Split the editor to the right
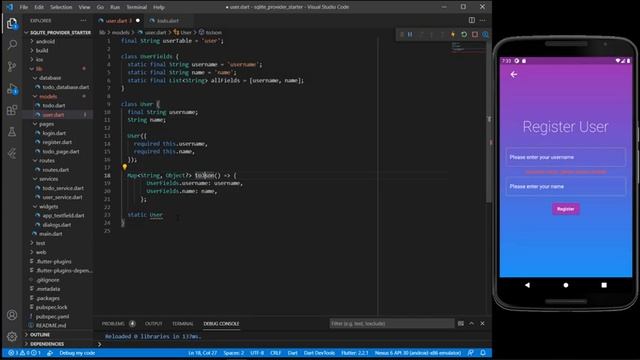 (x=472, y=20)
